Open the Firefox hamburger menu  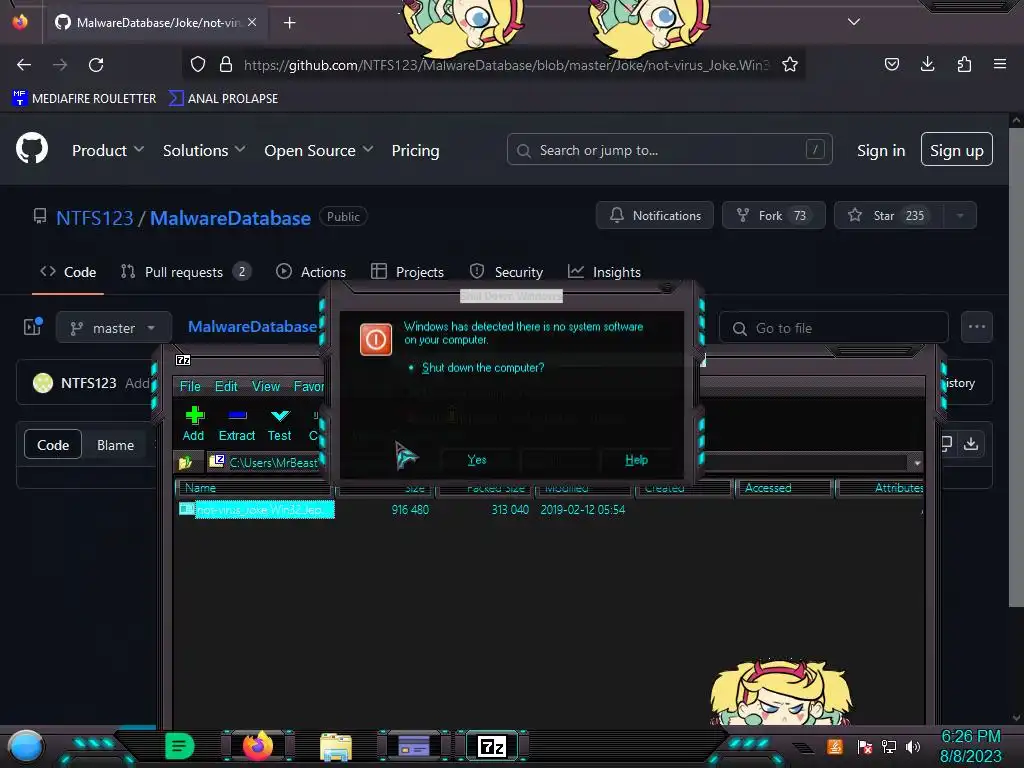1000,64
